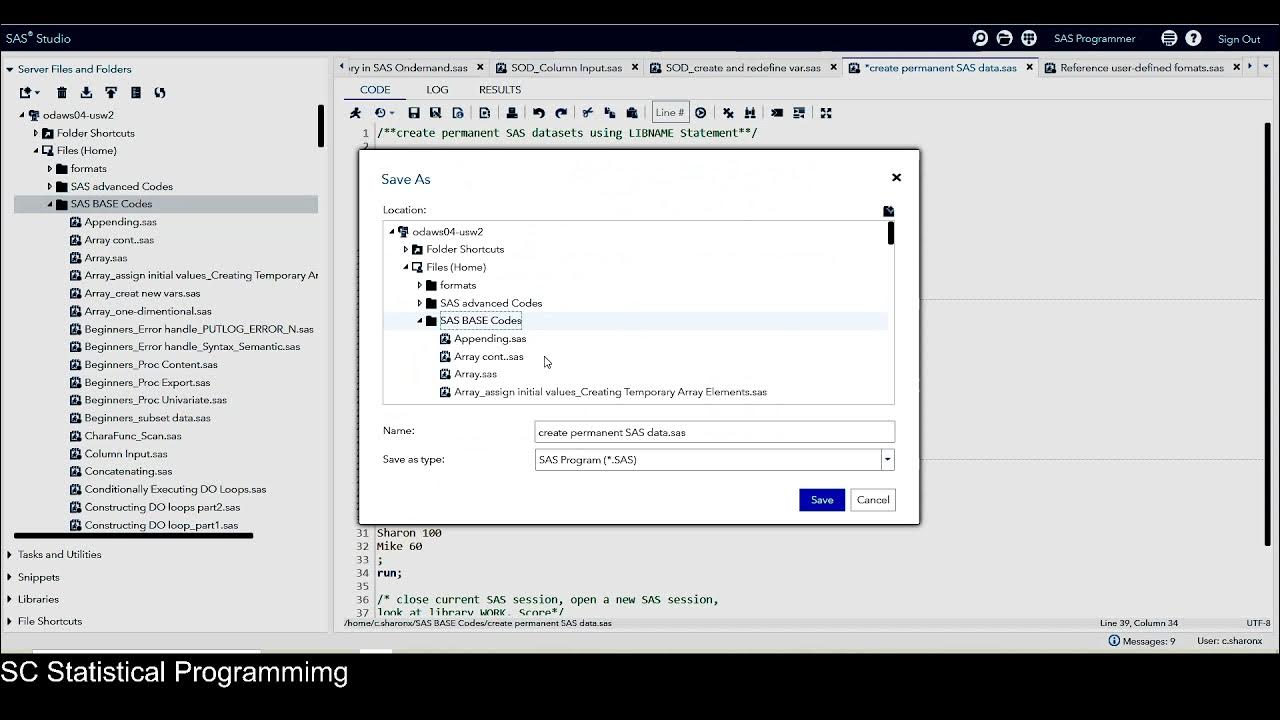Expand the File Shortcuts section
1280x720 pixels.
9,621
